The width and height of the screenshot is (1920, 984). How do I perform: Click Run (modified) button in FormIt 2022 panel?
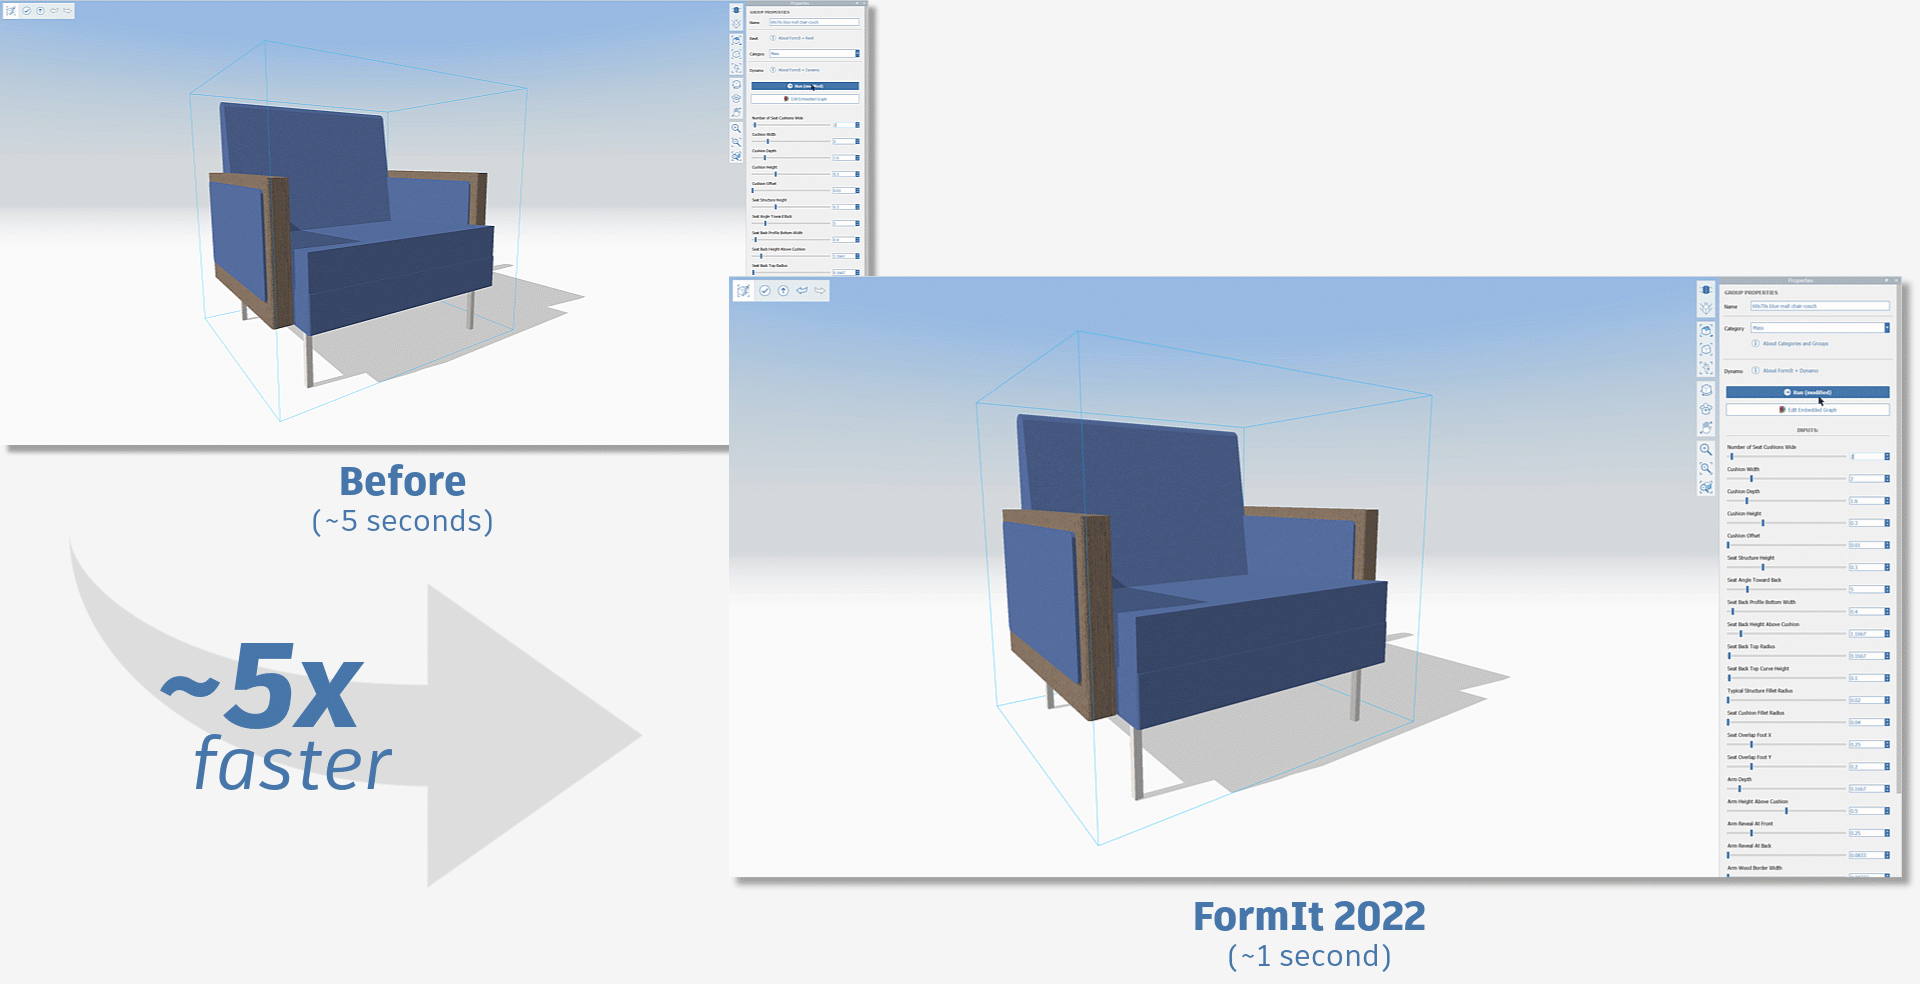(1807, 392)
